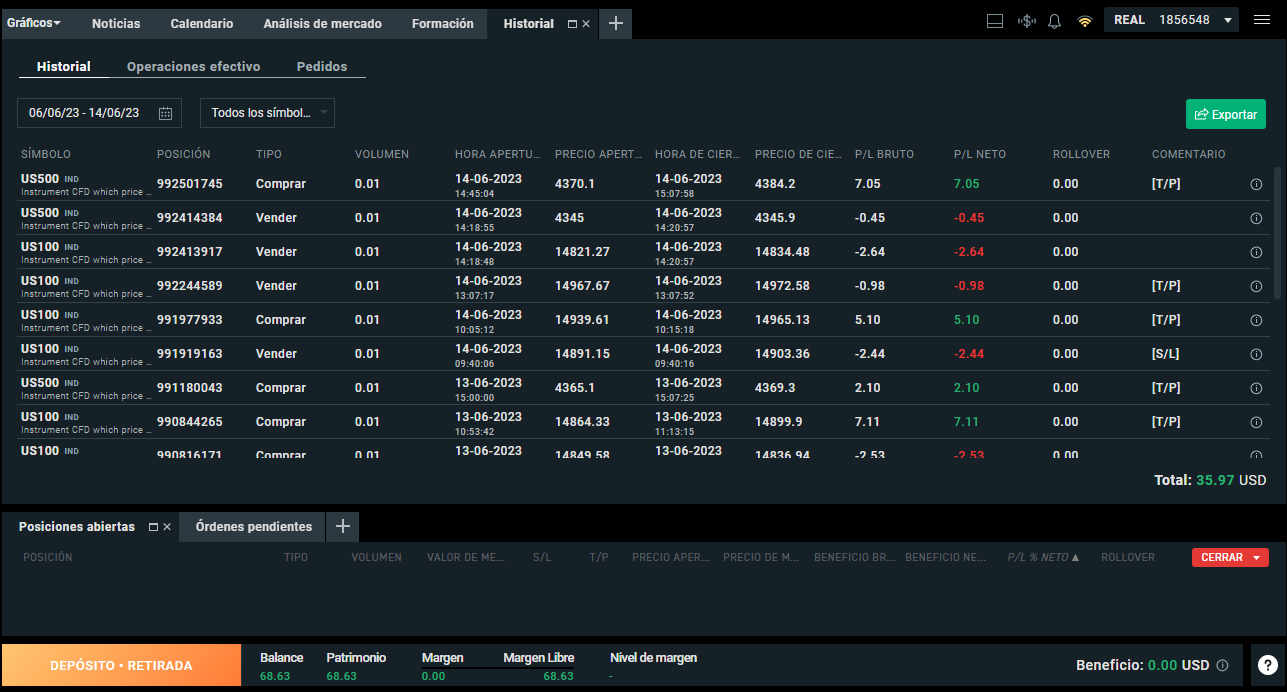The height and width of the screenshot is (692, 1287).
Task: Open info icon for position 991180043
Action: [x=1256, y=388]
